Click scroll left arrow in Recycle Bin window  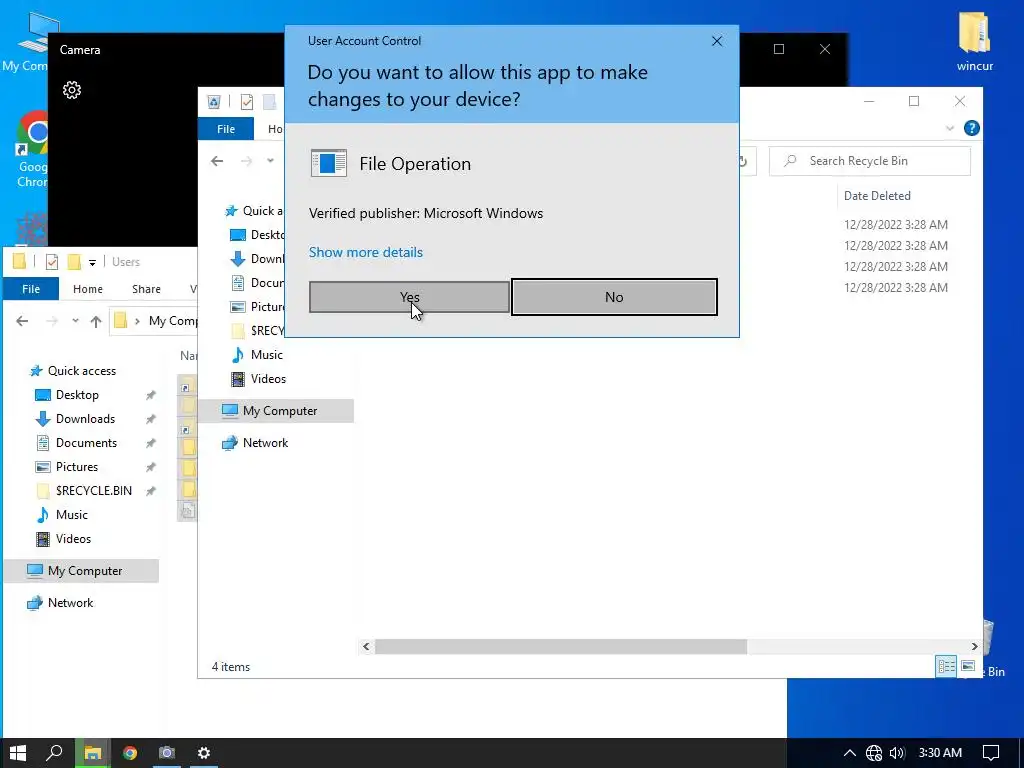tap(366, 647)
